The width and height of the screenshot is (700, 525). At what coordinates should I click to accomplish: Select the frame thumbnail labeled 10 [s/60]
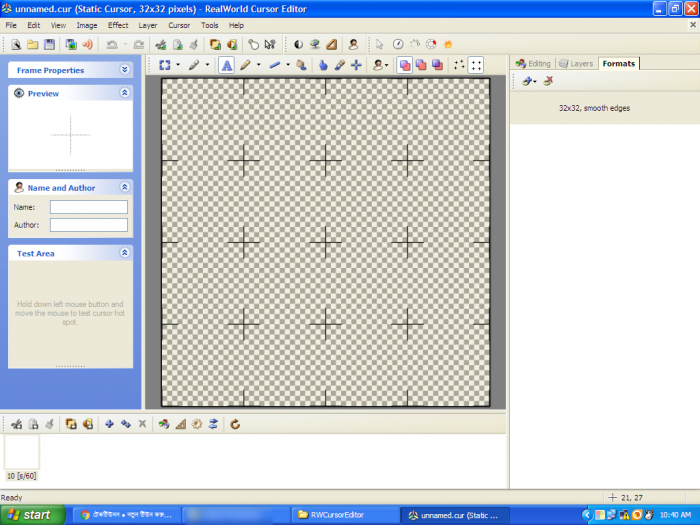pos(21,457)
